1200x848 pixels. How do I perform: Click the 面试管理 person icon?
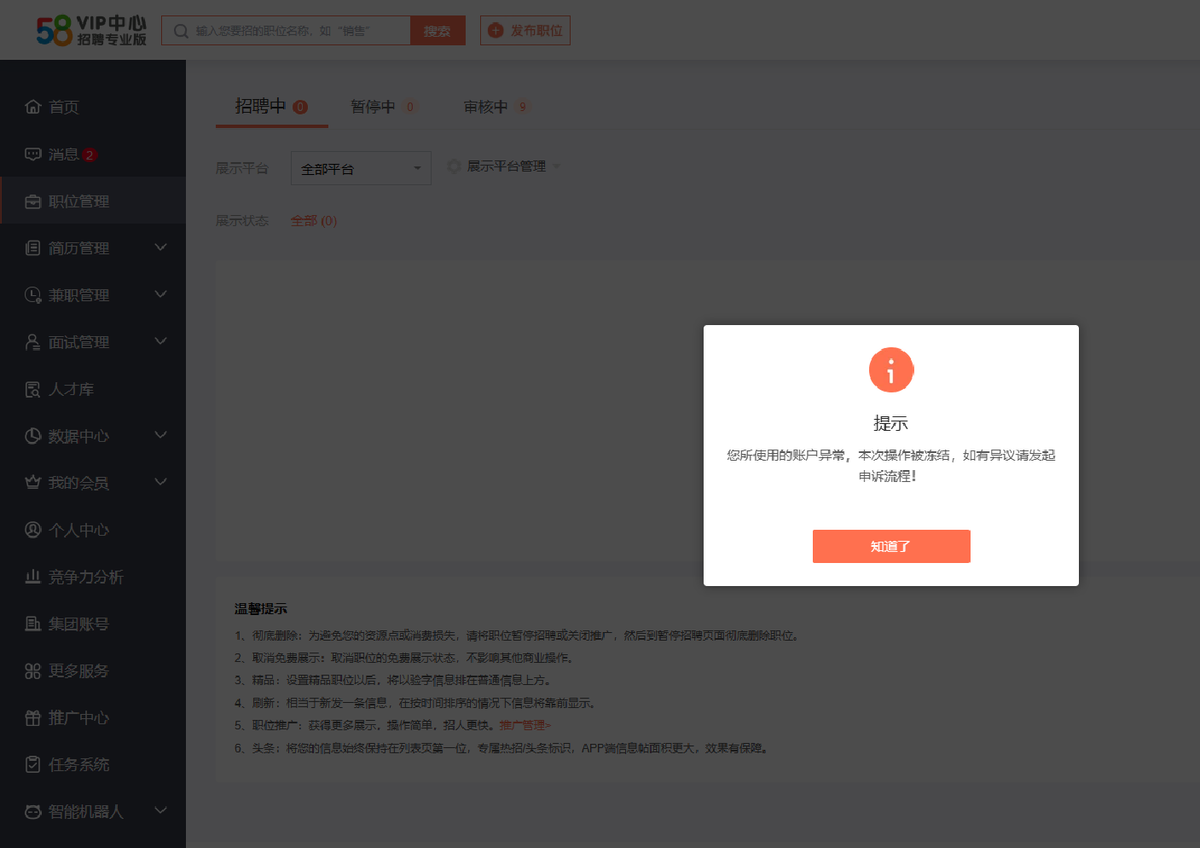[33, 342]
